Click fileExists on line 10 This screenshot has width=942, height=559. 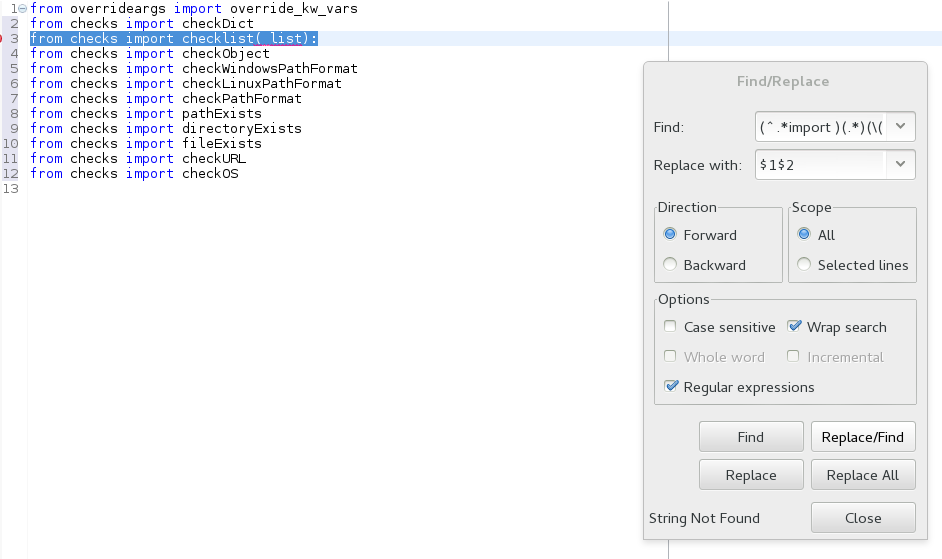222,144
